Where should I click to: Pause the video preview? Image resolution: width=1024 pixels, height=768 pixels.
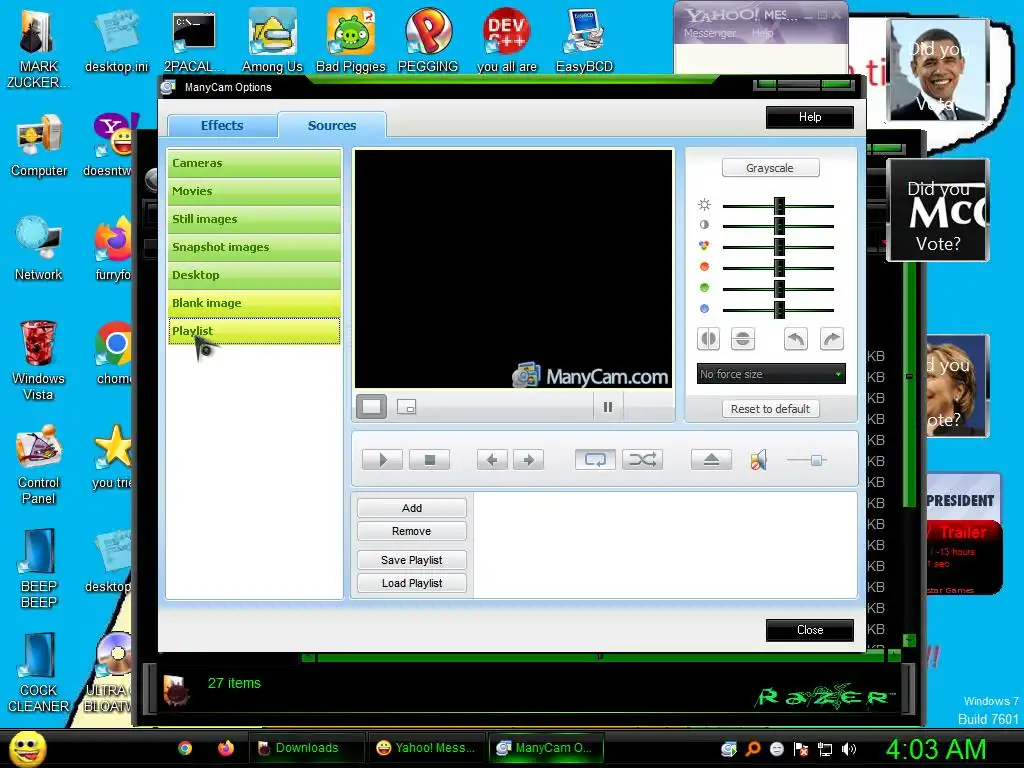pos(608,408)
